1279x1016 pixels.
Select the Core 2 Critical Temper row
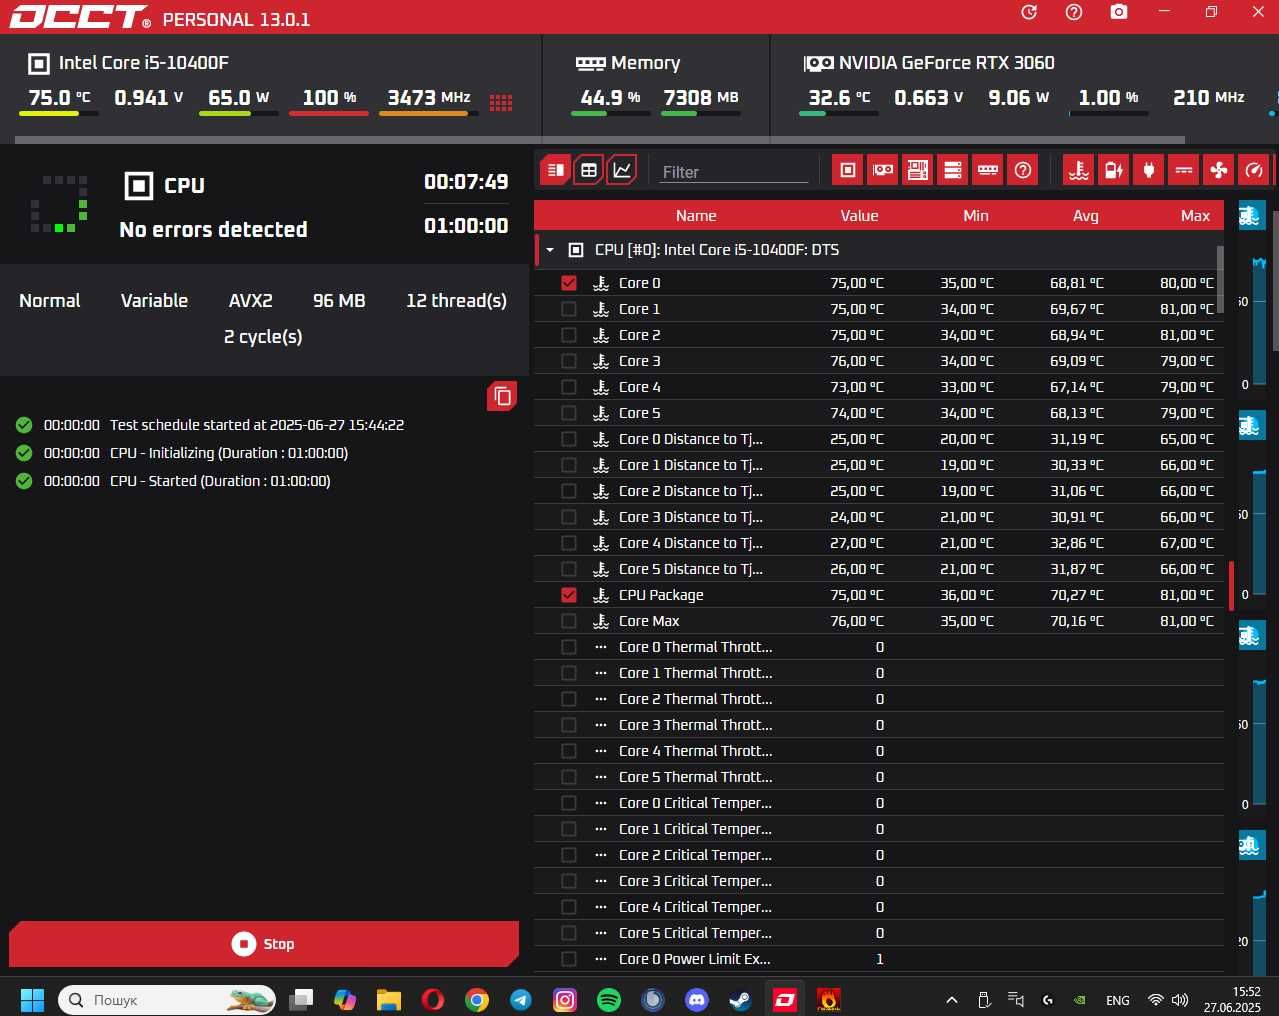click(879, 855)
